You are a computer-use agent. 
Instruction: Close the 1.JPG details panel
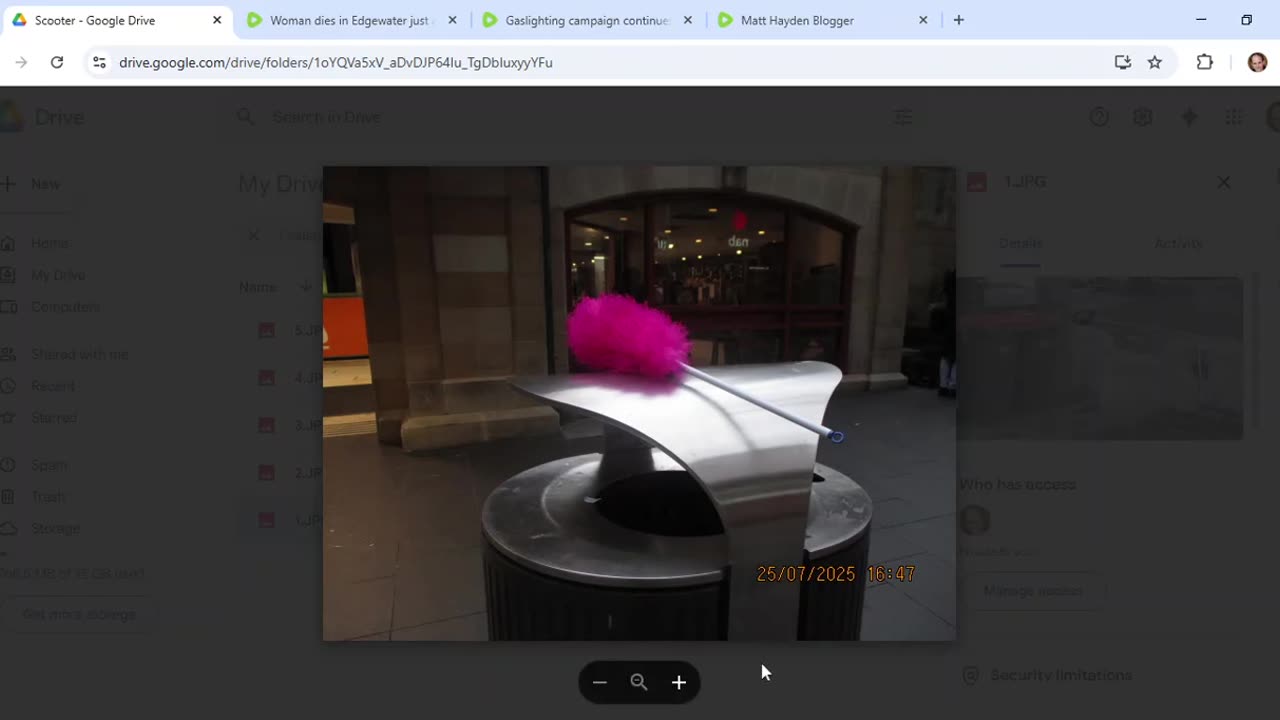(1224, 182)
